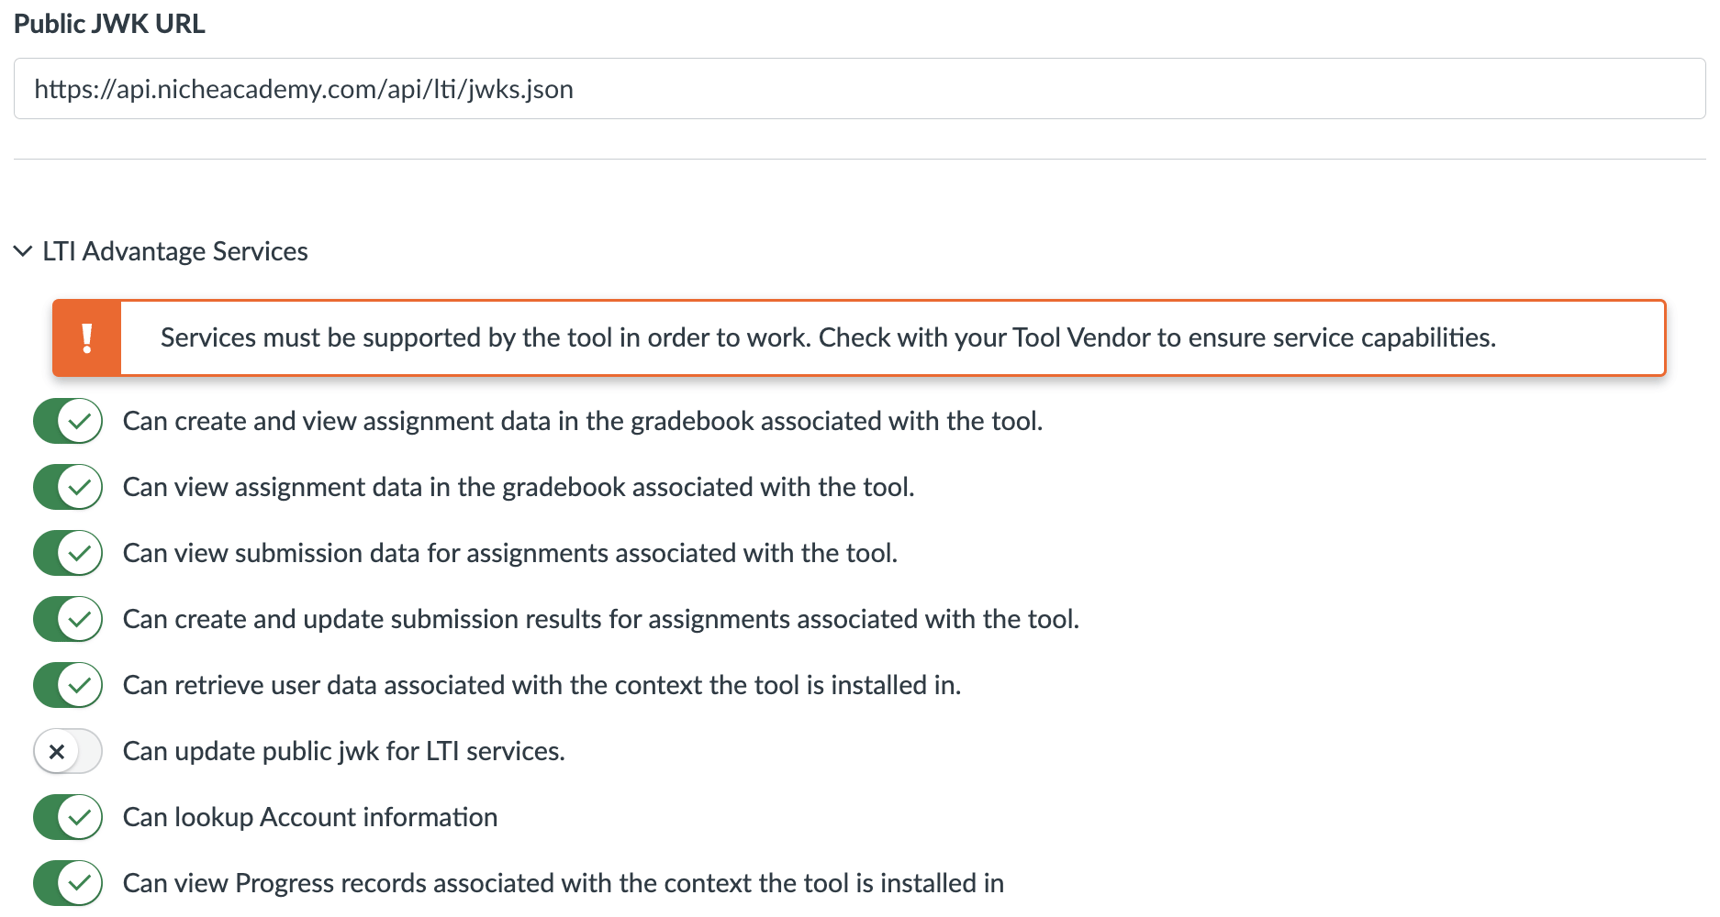Disable the view submission data toggle
Screen dimensions: 1720x917
point(67,553)
